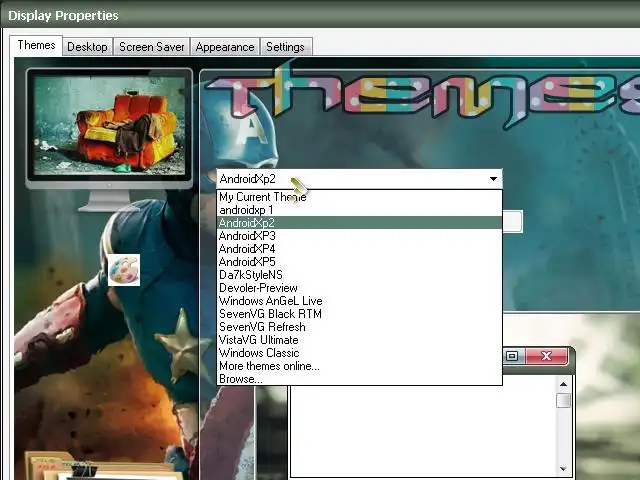Click the monitor wallpaper preview thumbnail
This screenshot has width=640, height=480.
point(109,126)
